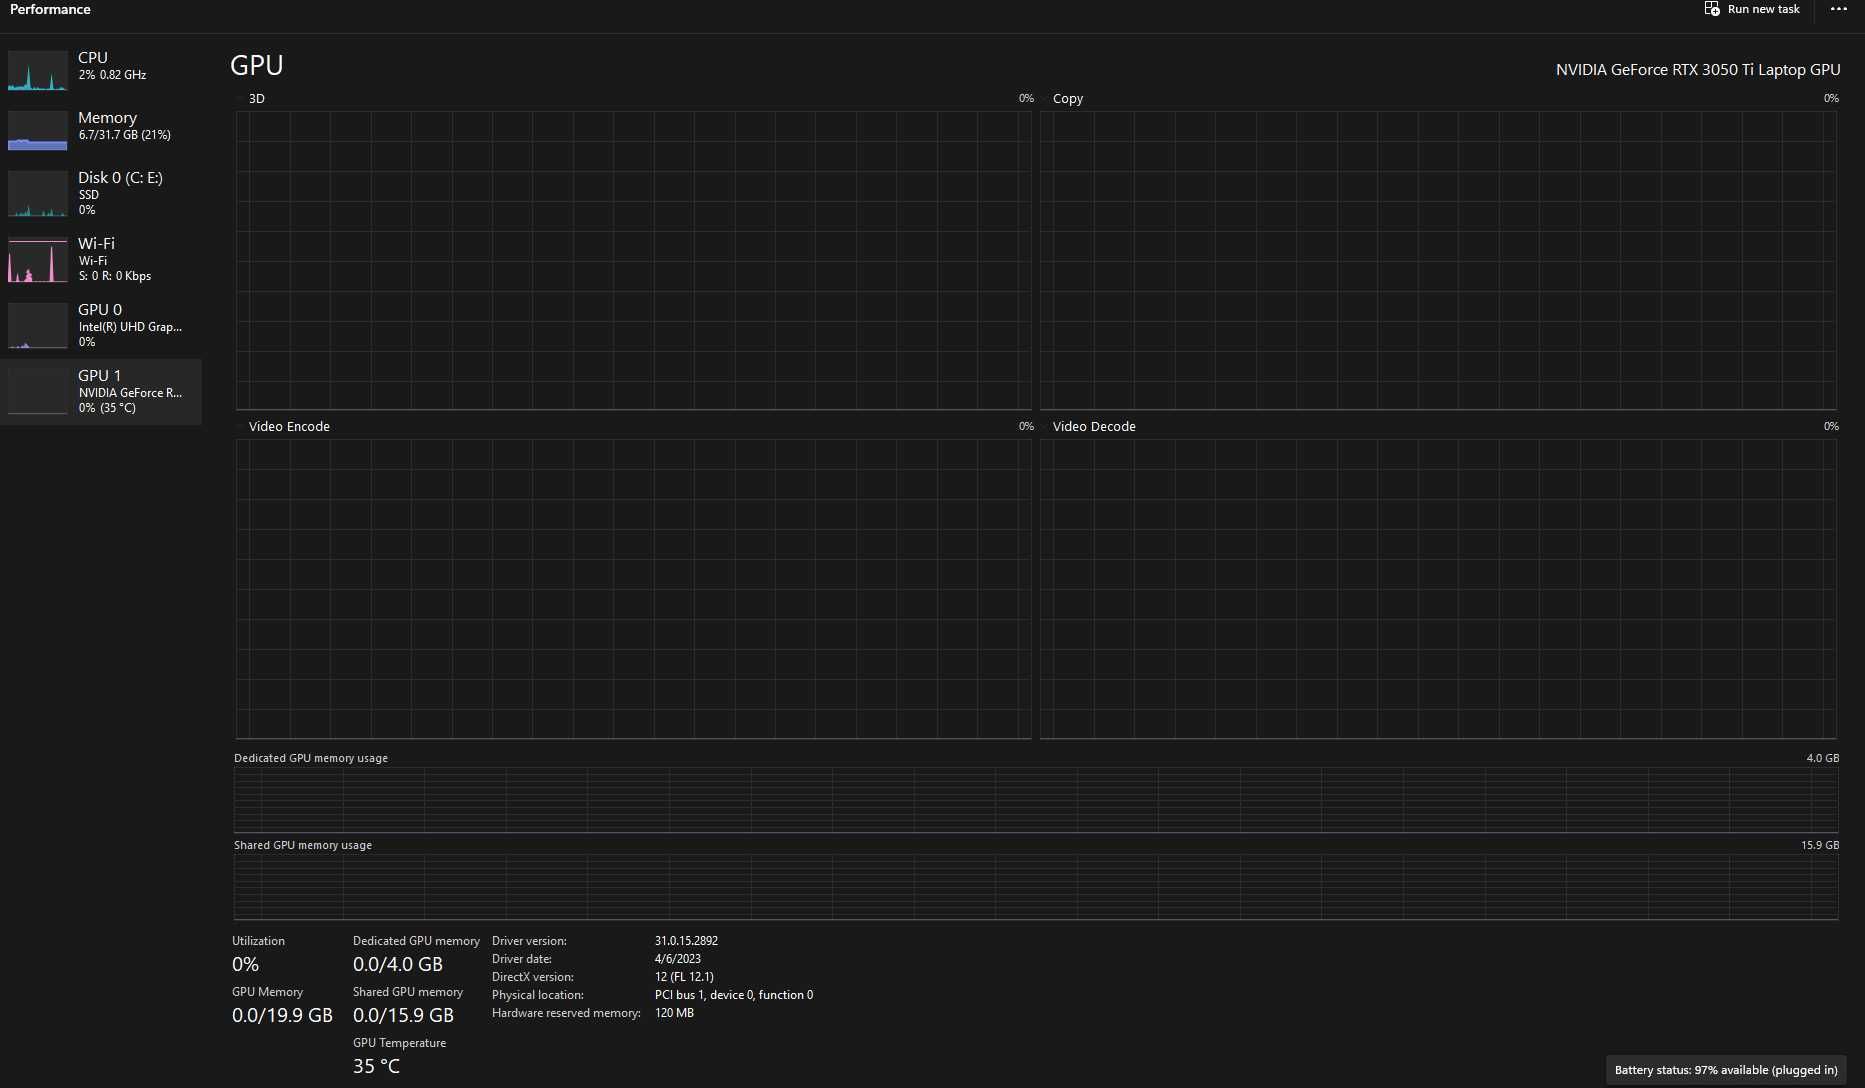This screenshot has width=1865, height=1088.
Task: Click the NVIDIA GeForce RTX 3050 Ti title
Action: pyautogui.click(x=1698, y=70)
